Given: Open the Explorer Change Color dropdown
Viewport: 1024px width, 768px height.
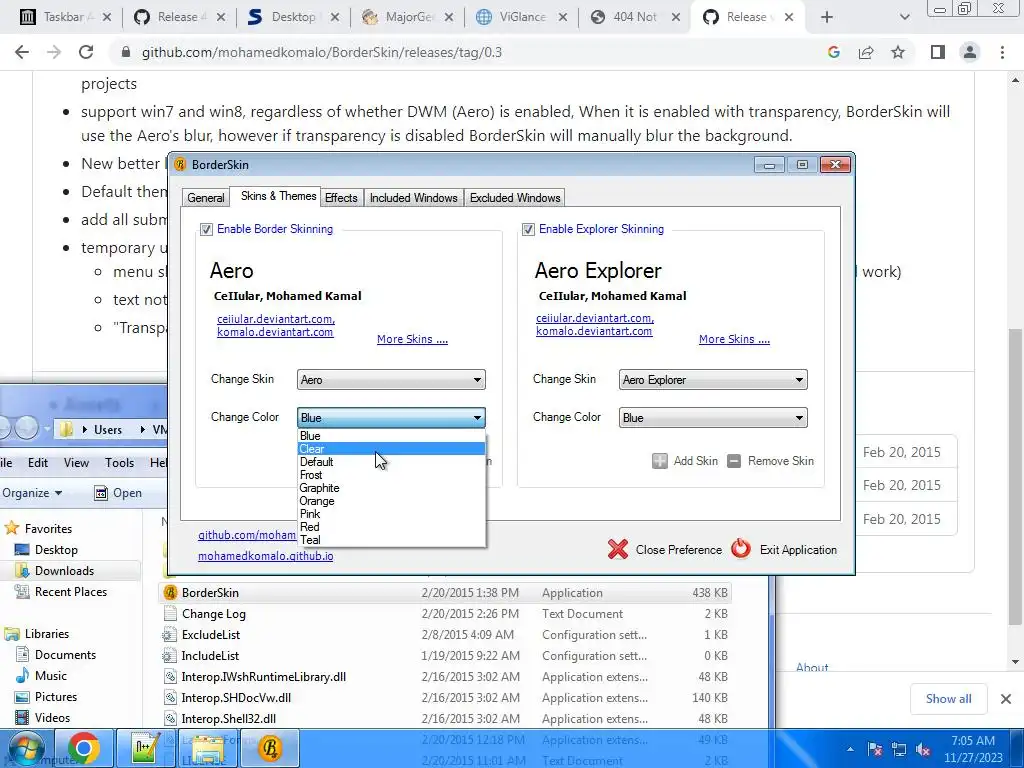Looking at the screenshot, I should point(713,417).
